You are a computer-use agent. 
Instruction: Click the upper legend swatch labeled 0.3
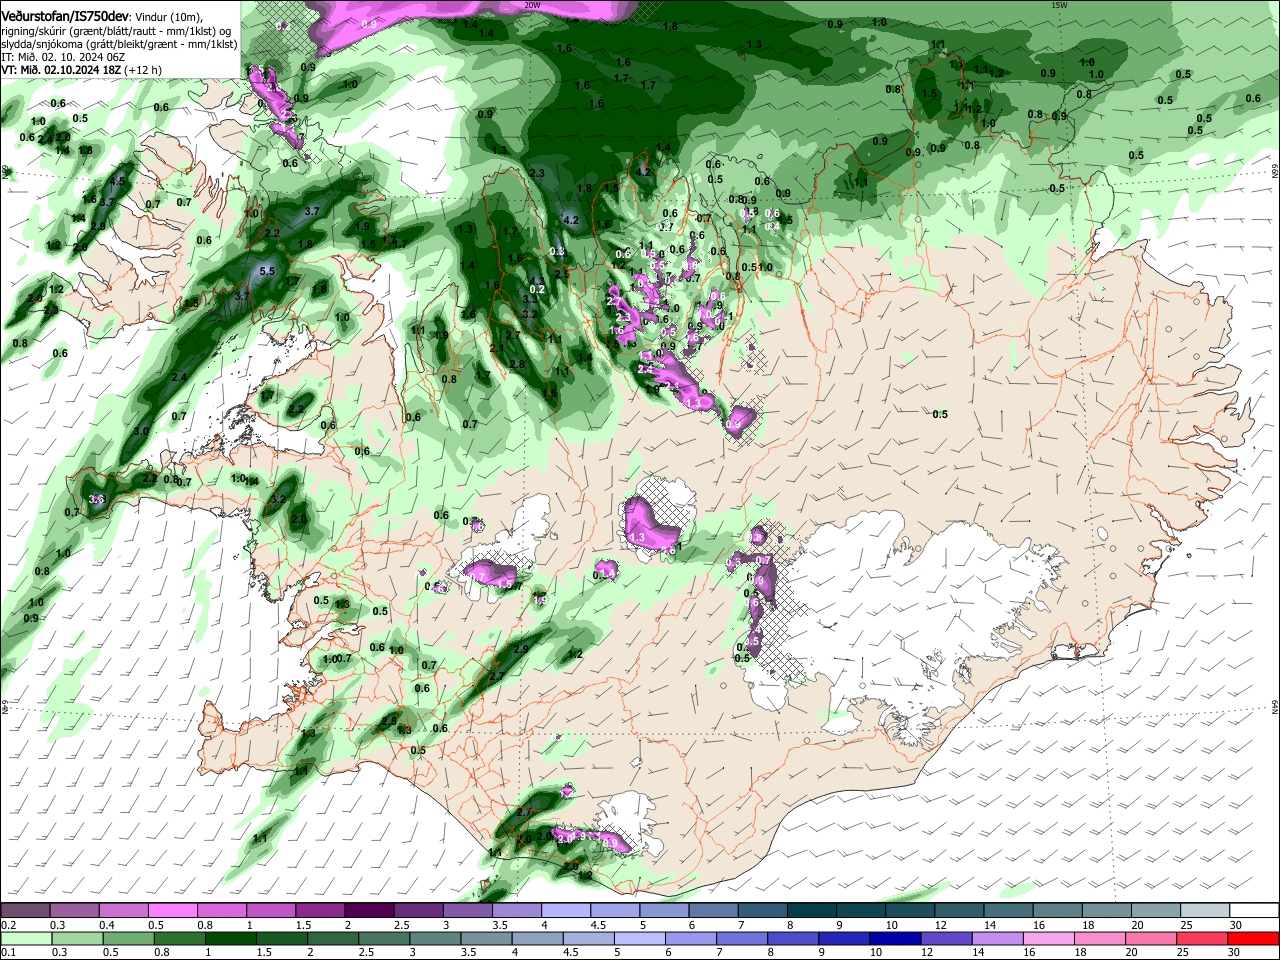[x=74, y=911]
